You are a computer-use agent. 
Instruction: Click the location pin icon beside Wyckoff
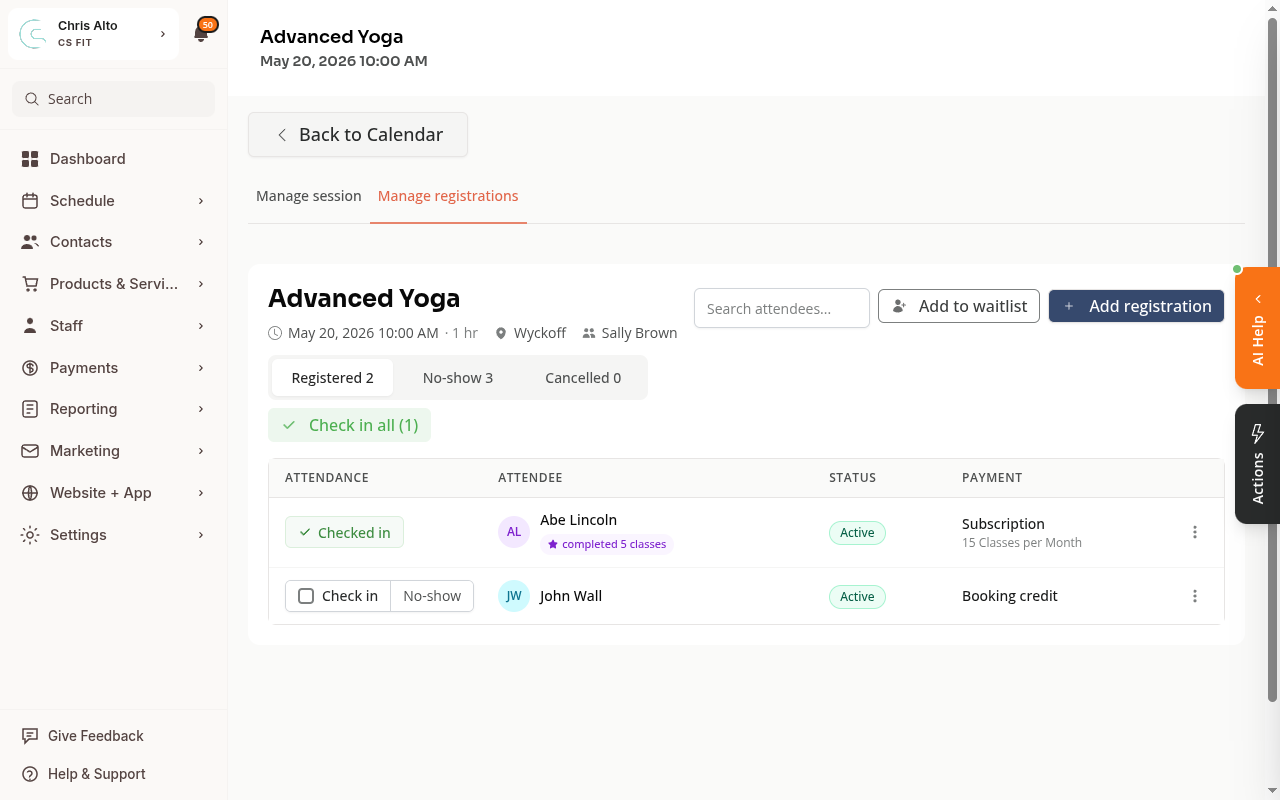point(501,333)
